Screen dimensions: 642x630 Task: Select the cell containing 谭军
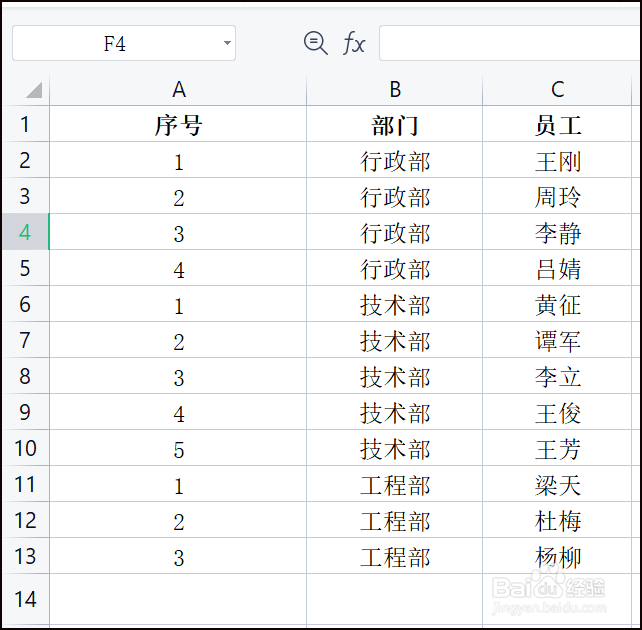click(557, 341)
